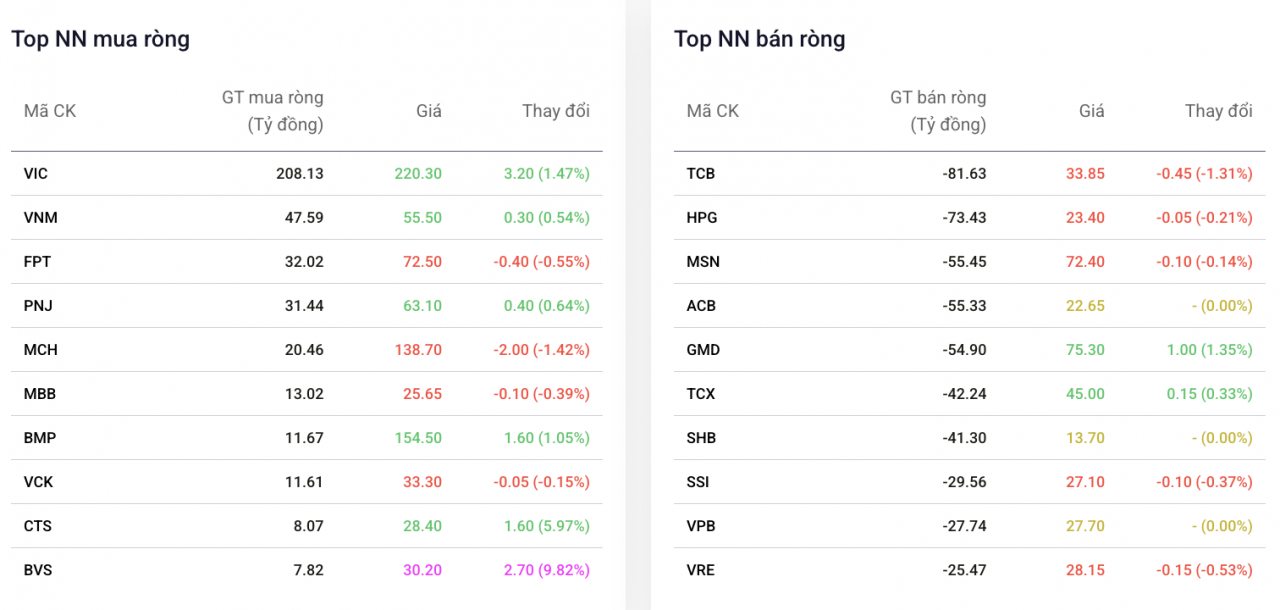Click VIC price value 220.30
Screen dimensions: 1280x610
418,174
